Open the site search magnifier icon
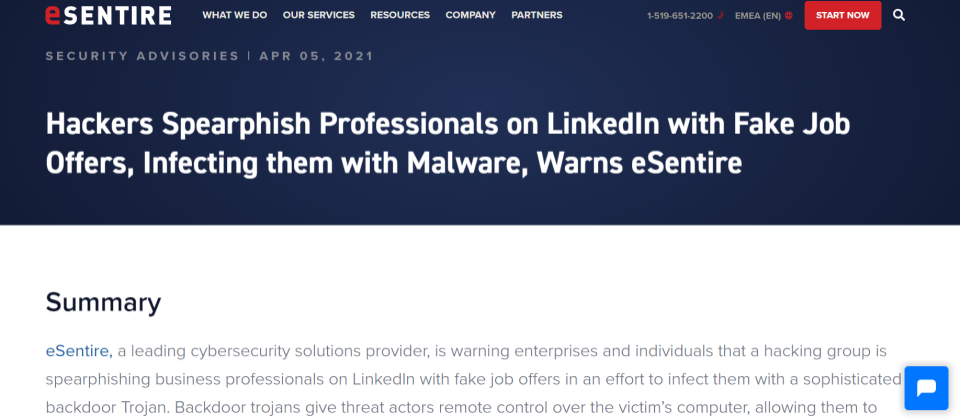Viewport: 960px width, 420px height. pos(899,15)
